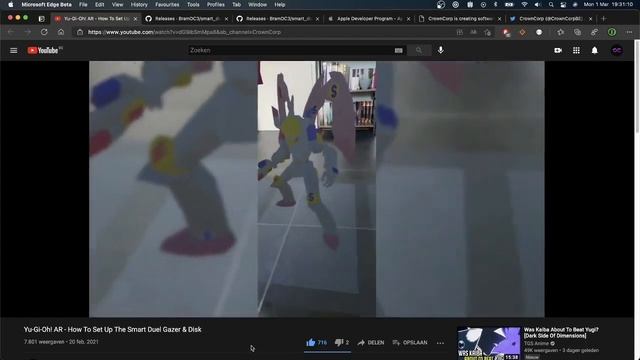Share the video using DELEN
The width and height of the screenshot is (640, 360).
click(x=371, y=342)
